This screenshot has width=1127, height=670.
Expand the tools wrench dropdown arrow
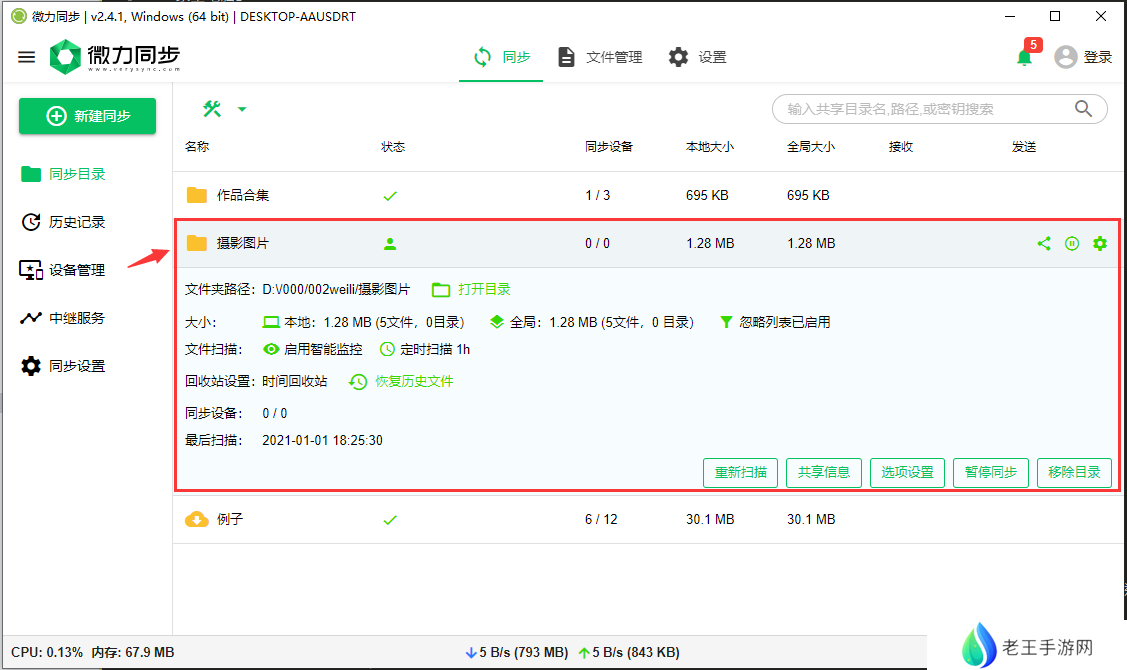[x=242, y=109]
